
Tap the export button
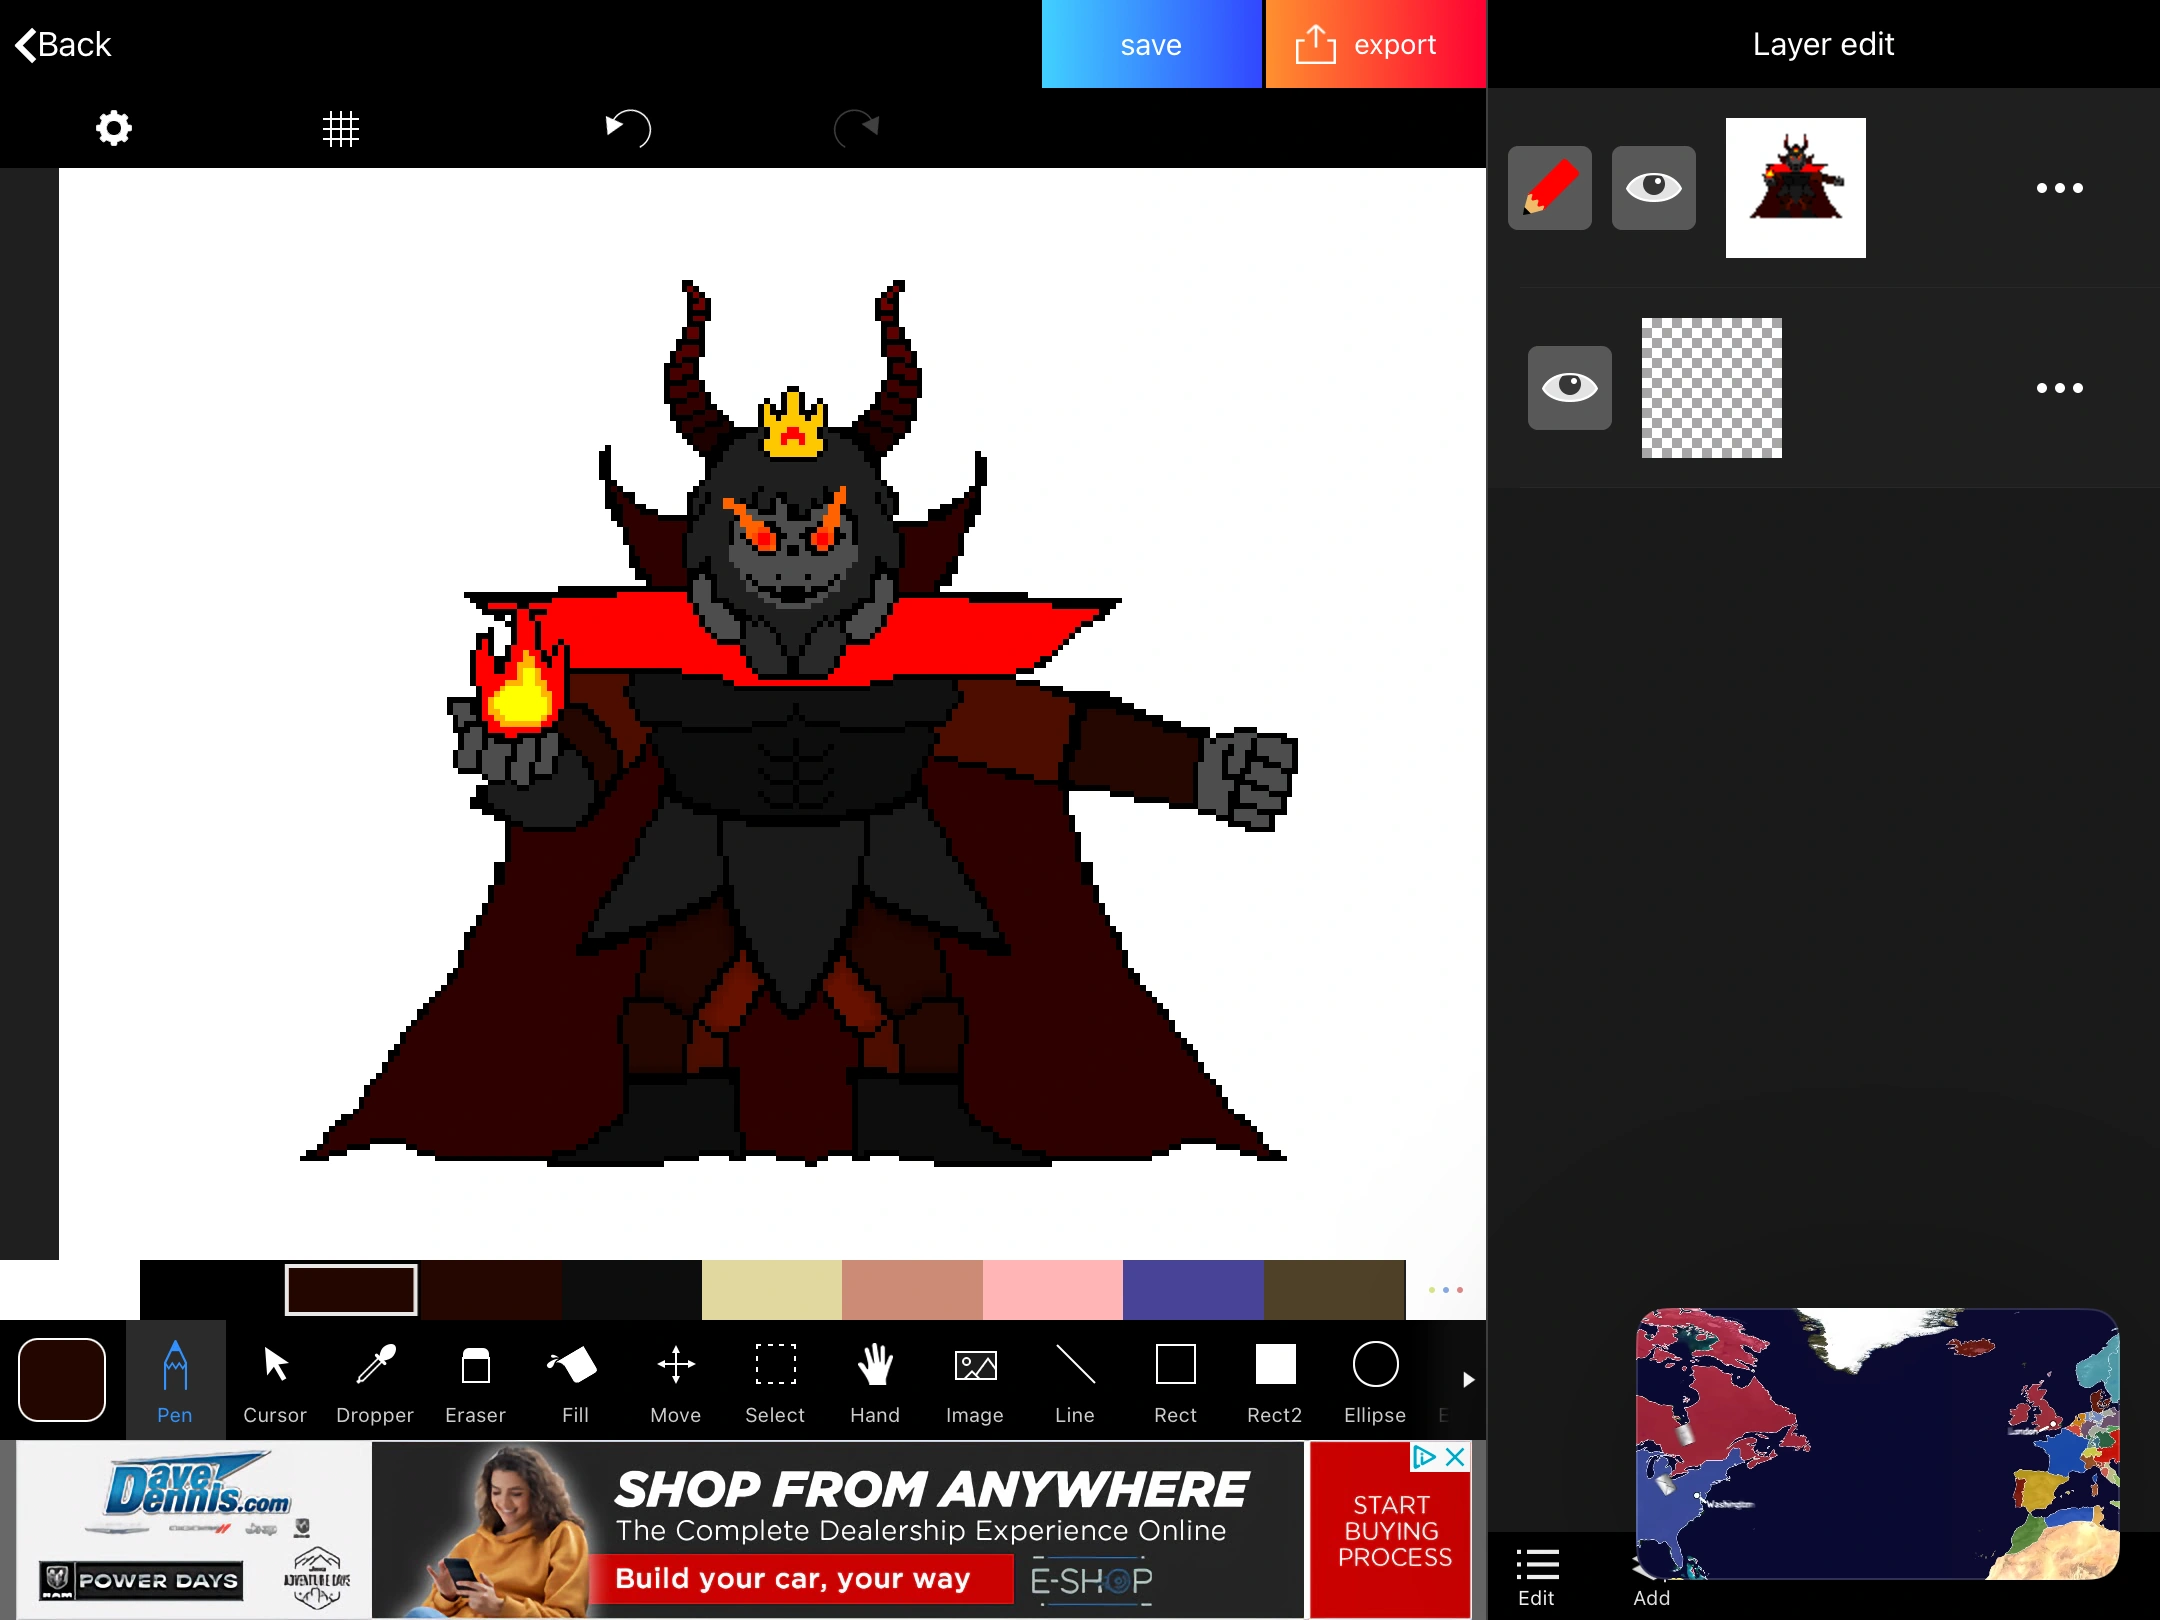tap(1375, 44)
